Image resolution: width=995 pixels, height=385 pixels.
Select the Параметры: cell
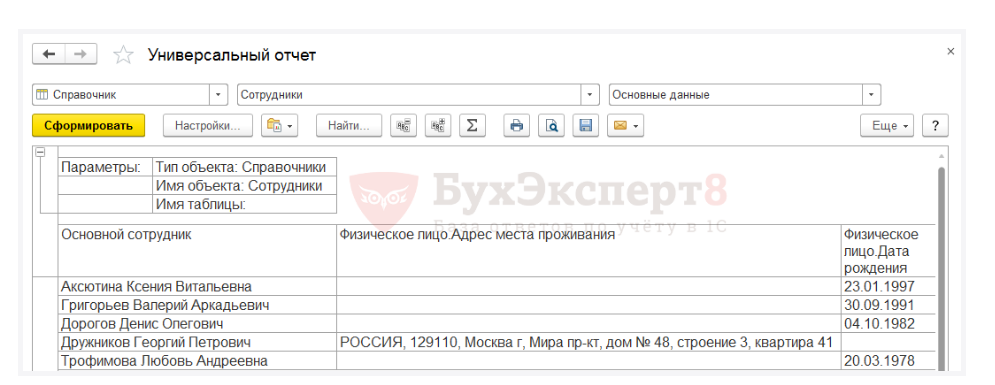coord(105,167)
